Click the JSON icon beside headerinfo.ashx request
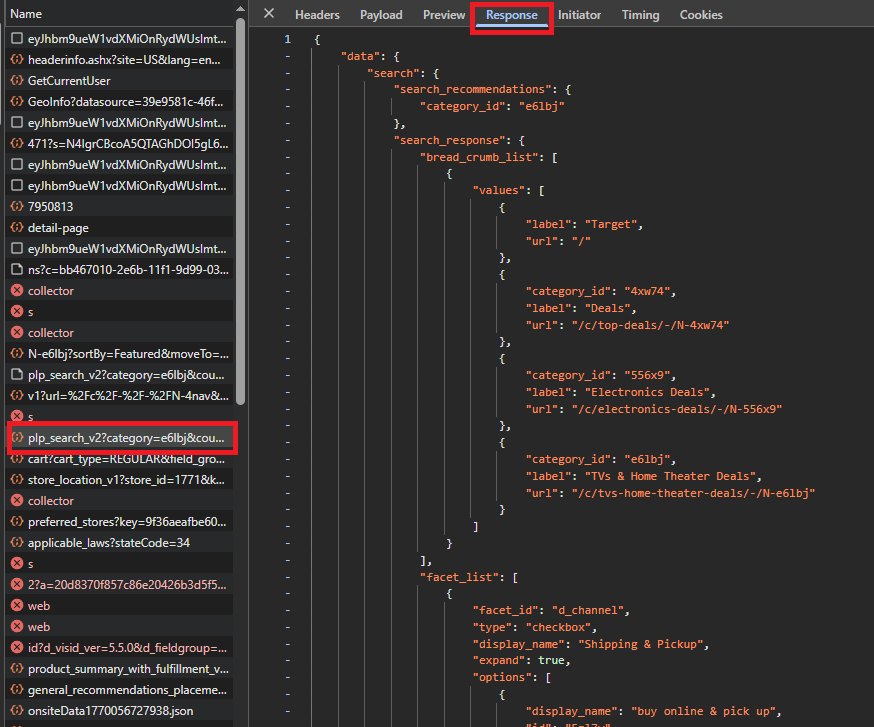The height and width of the screenshot is (727, 874). coord(17,59)
